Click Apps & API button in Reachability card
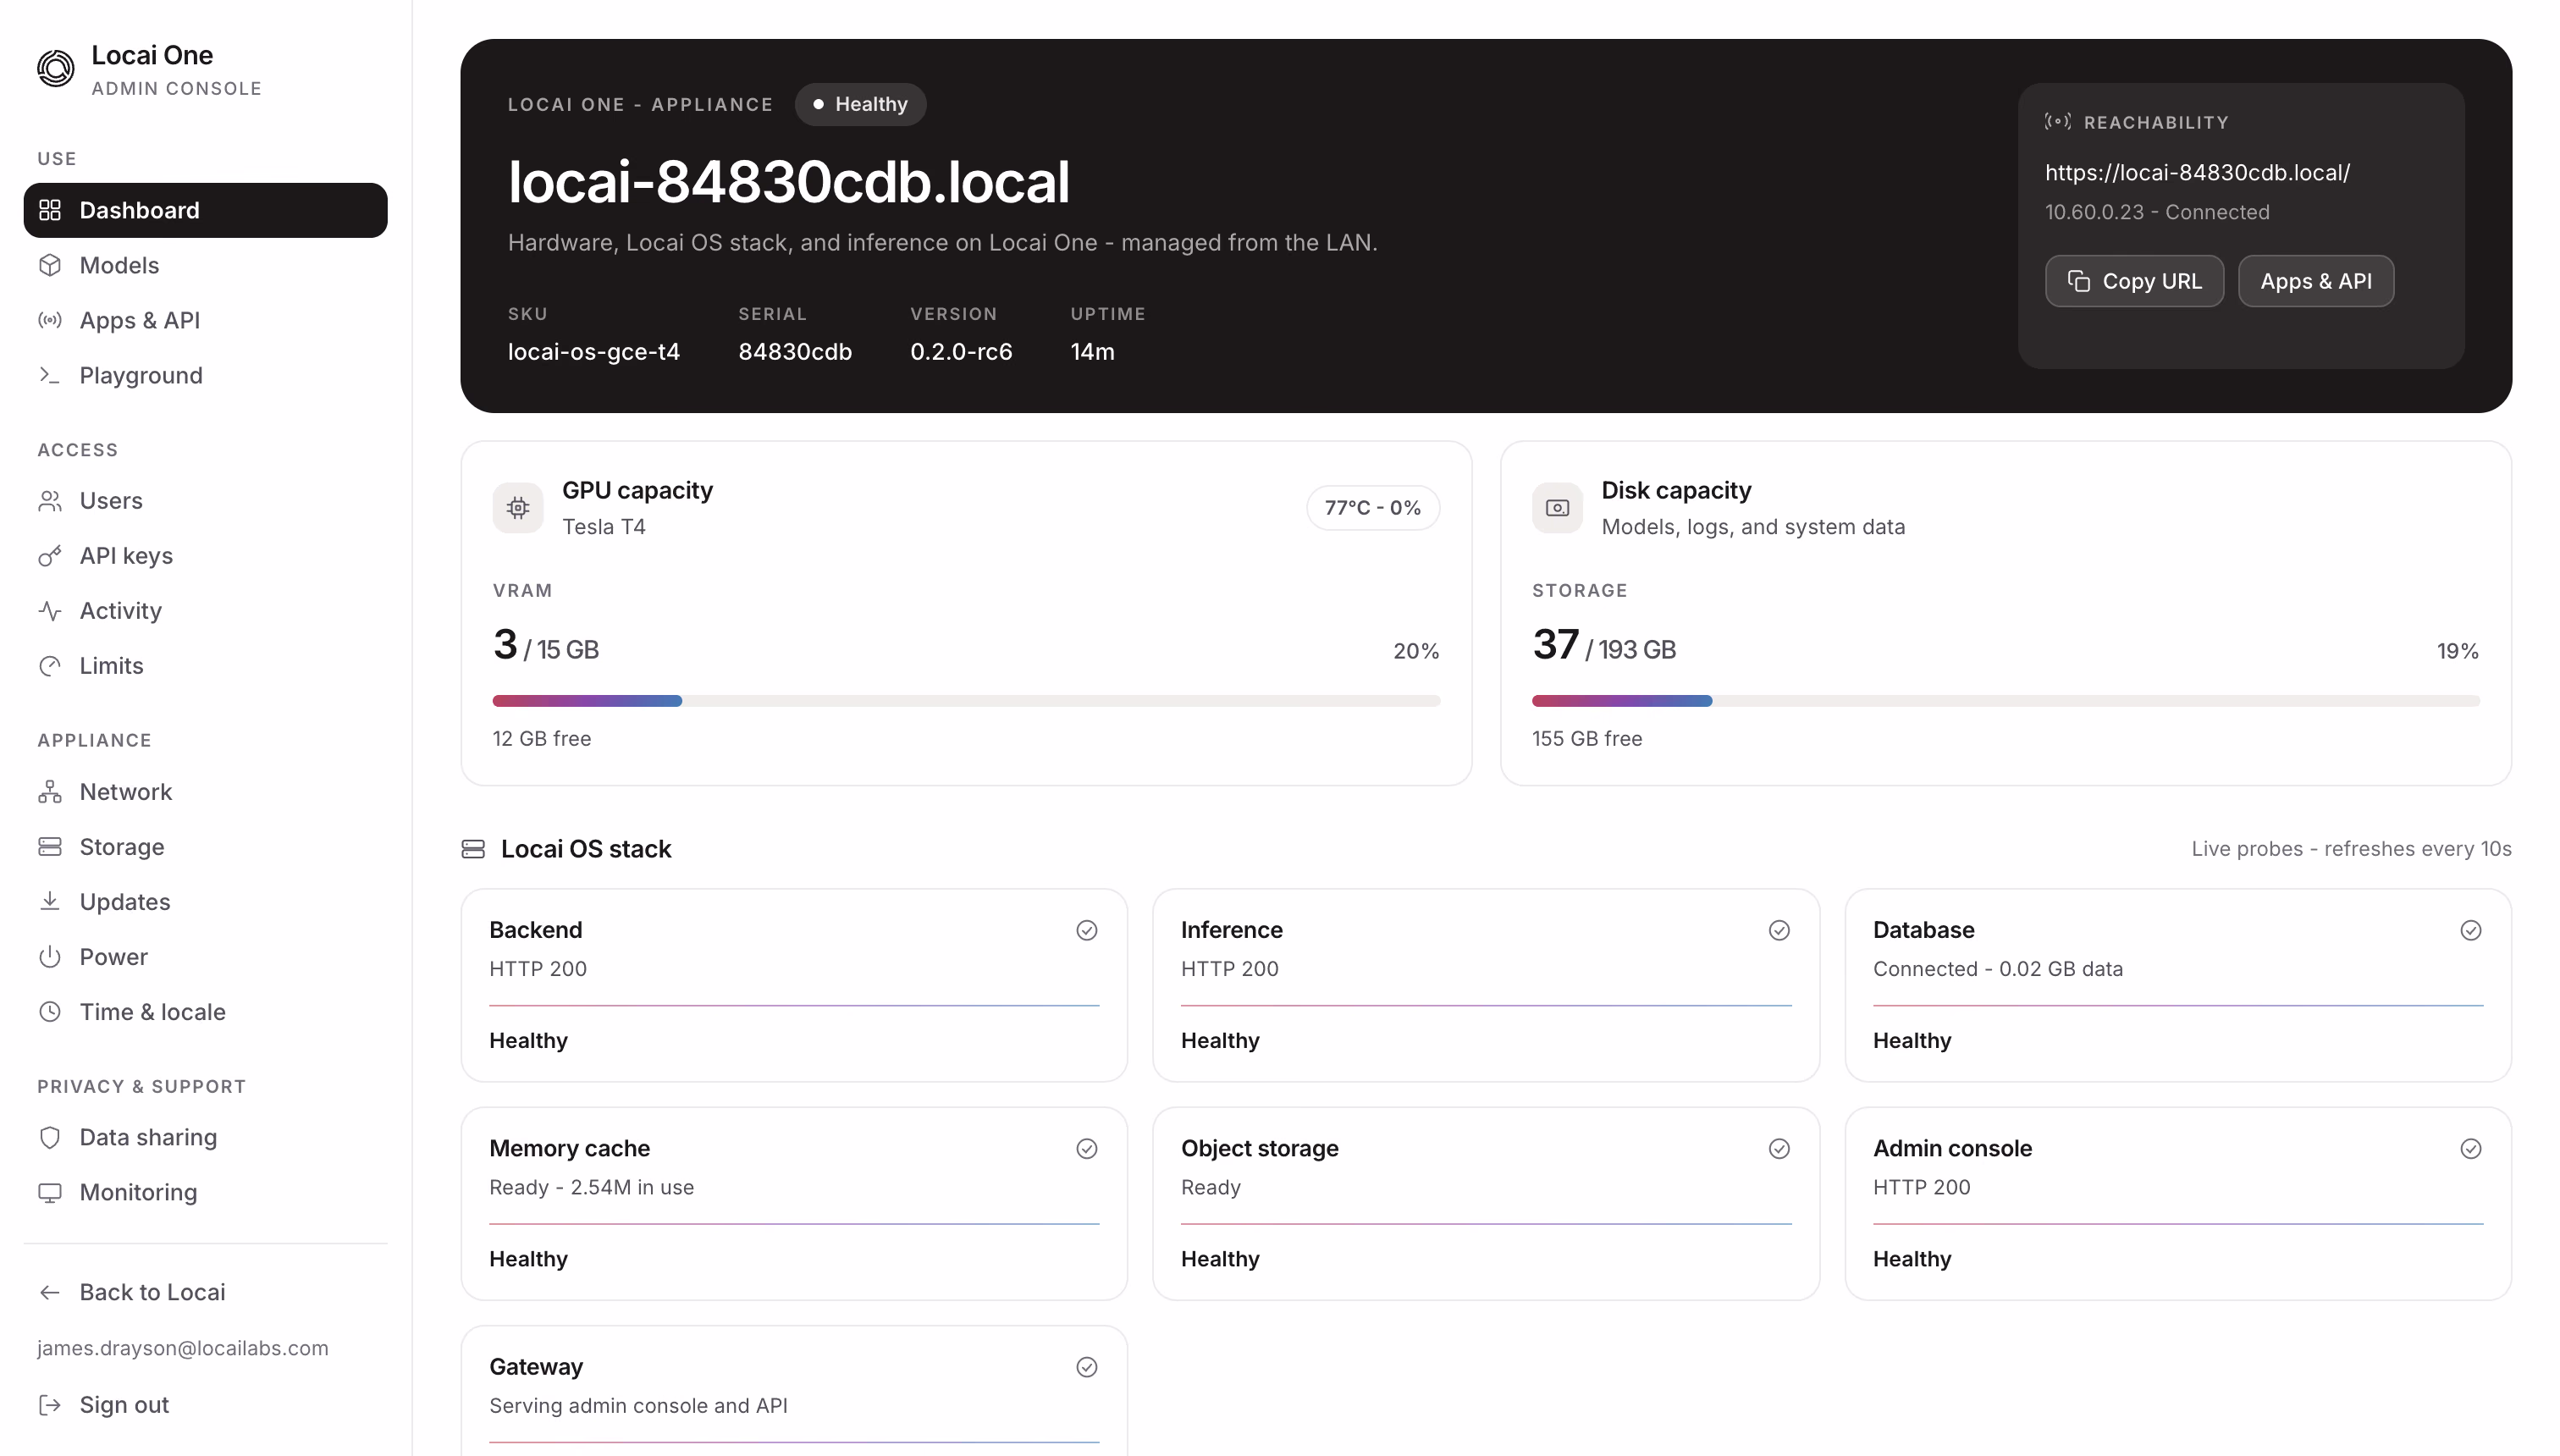The width and height of the screenshot is (2560, 1456). click(x=2315, y=281)
